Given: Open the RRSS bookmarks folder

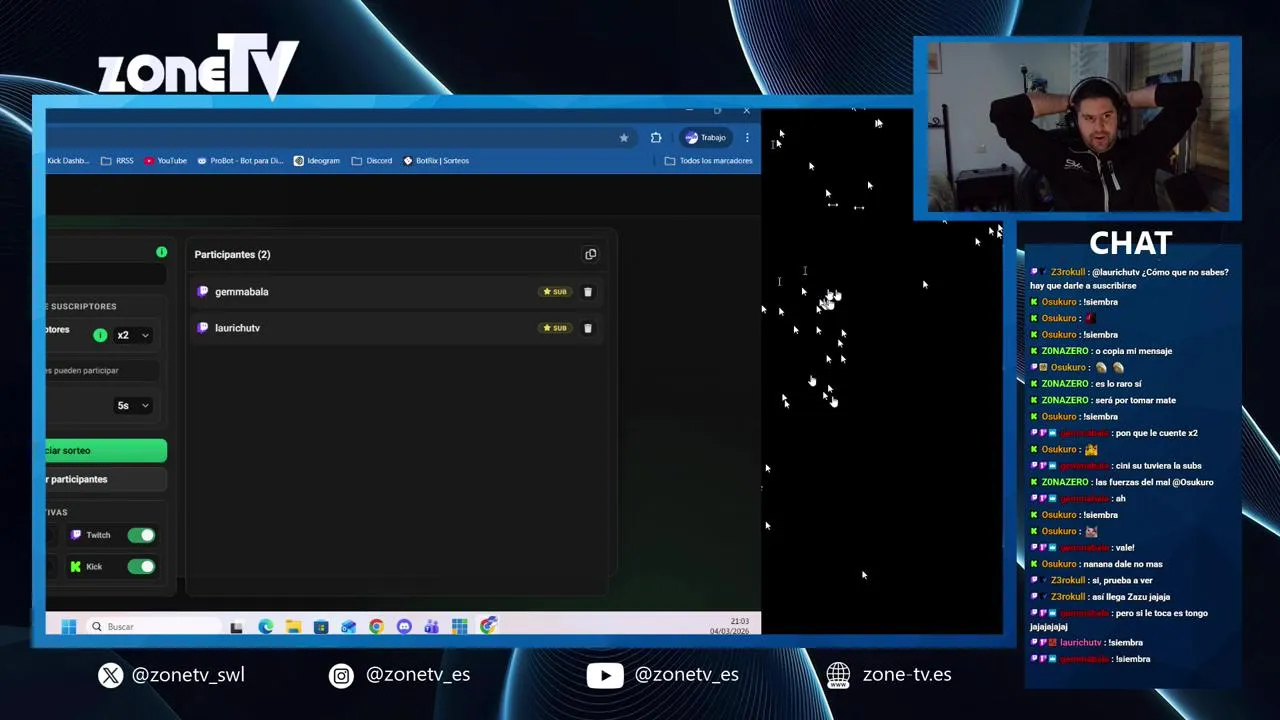Looking at the screenshot, I should (117, 160).
